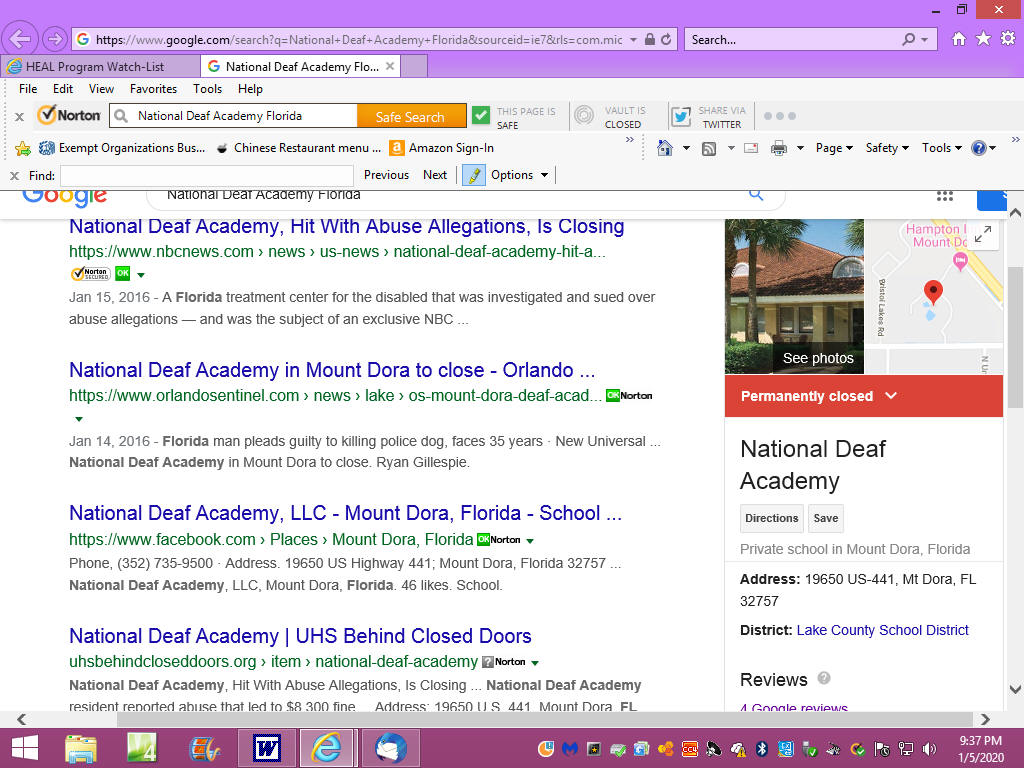Screen dimensions: 1024x768
Task: Open the Exempt Organizations Bus... favorite
Action: (x=122, y=148)
